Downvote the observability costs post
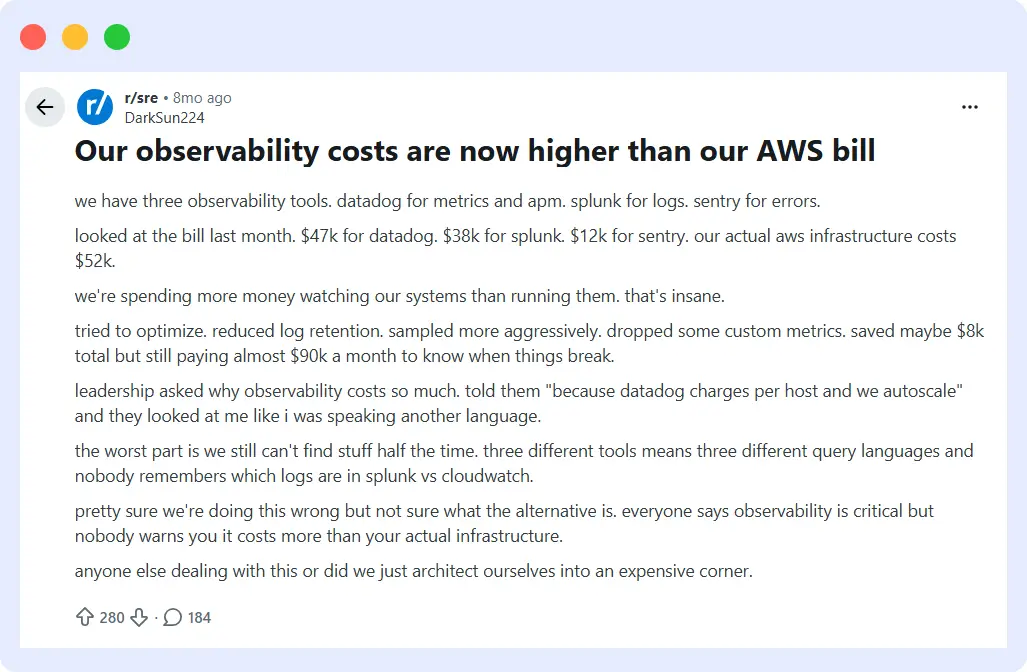 (x=139, y=617)
